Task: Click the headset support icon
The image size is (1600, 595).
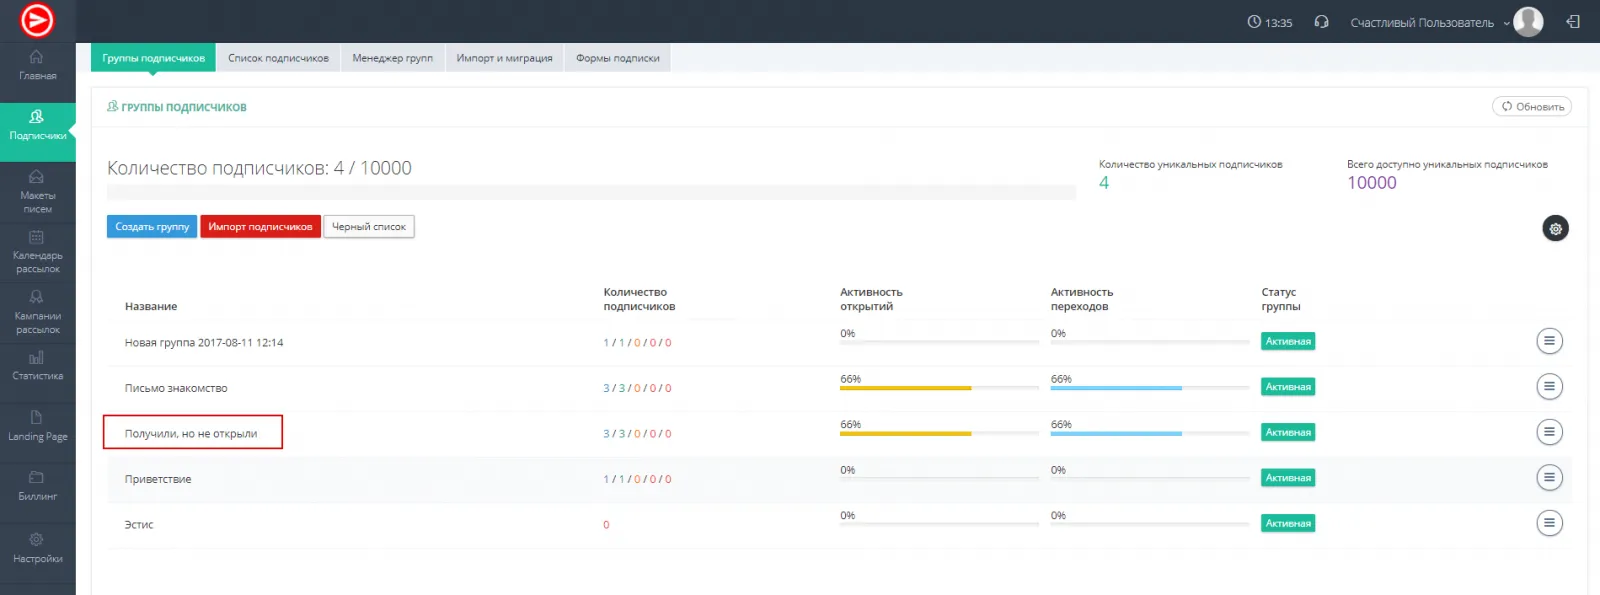Action: [1321, 22]
